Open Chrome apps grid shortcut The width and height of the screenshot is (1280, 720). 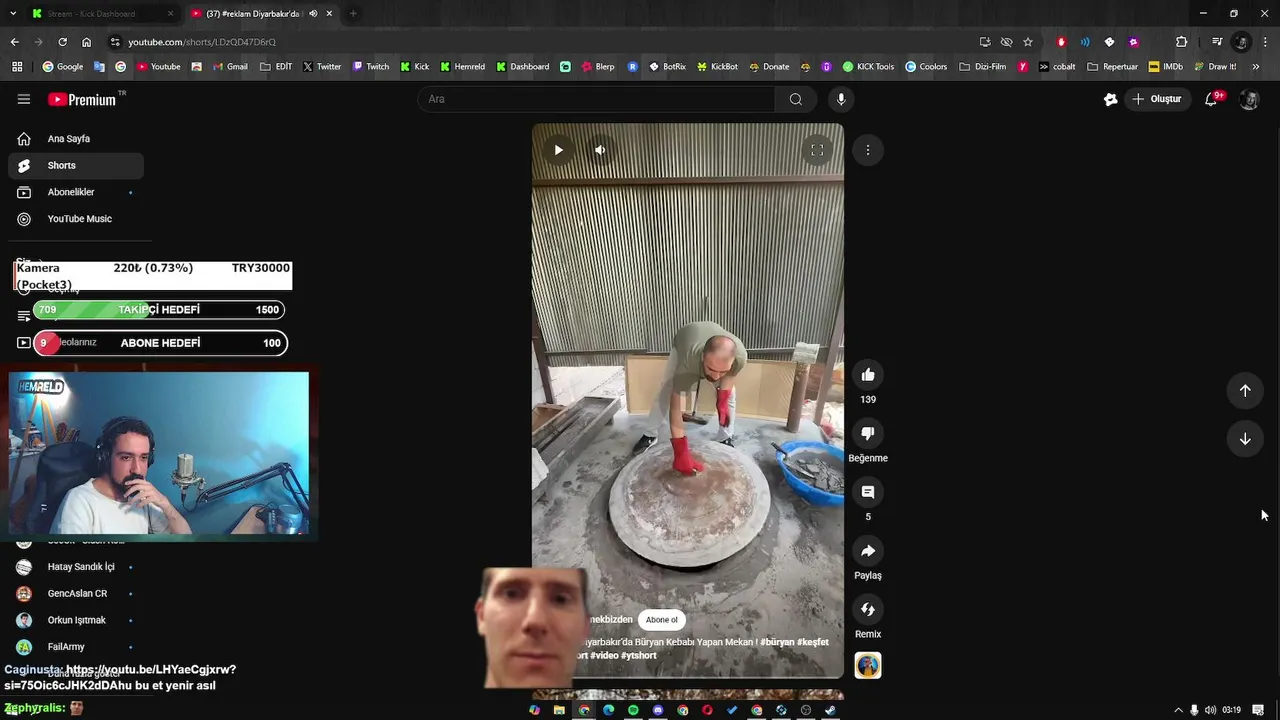coord(17,67)
